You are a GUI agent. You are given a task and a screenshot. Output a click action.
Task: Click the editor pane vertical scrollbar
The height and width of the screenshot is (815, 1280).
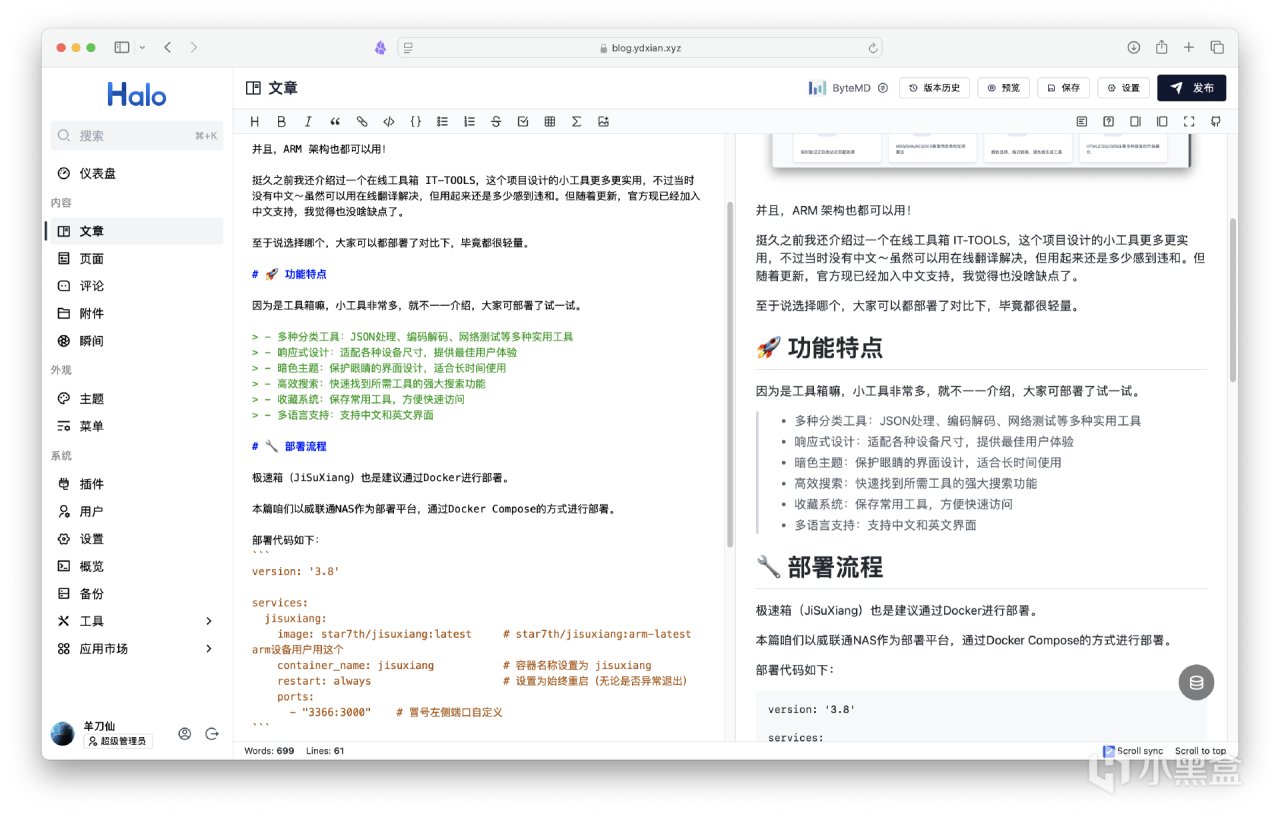point(730,373)
